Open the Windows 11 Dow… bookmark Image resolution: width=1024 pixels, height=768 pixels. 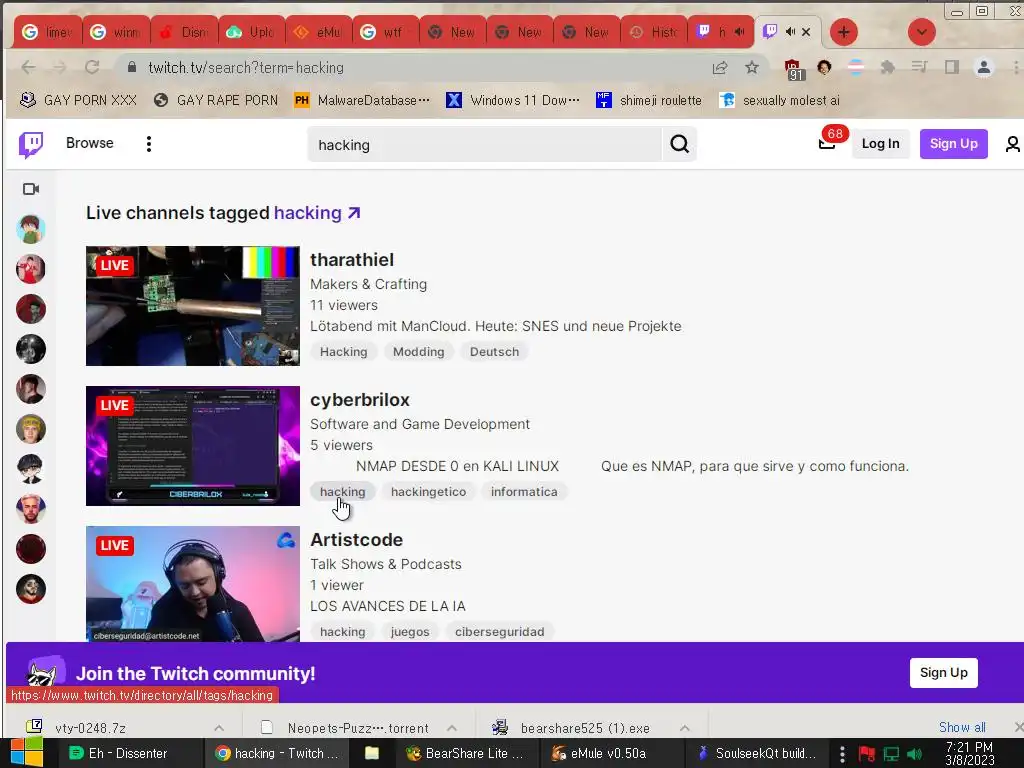513,100
